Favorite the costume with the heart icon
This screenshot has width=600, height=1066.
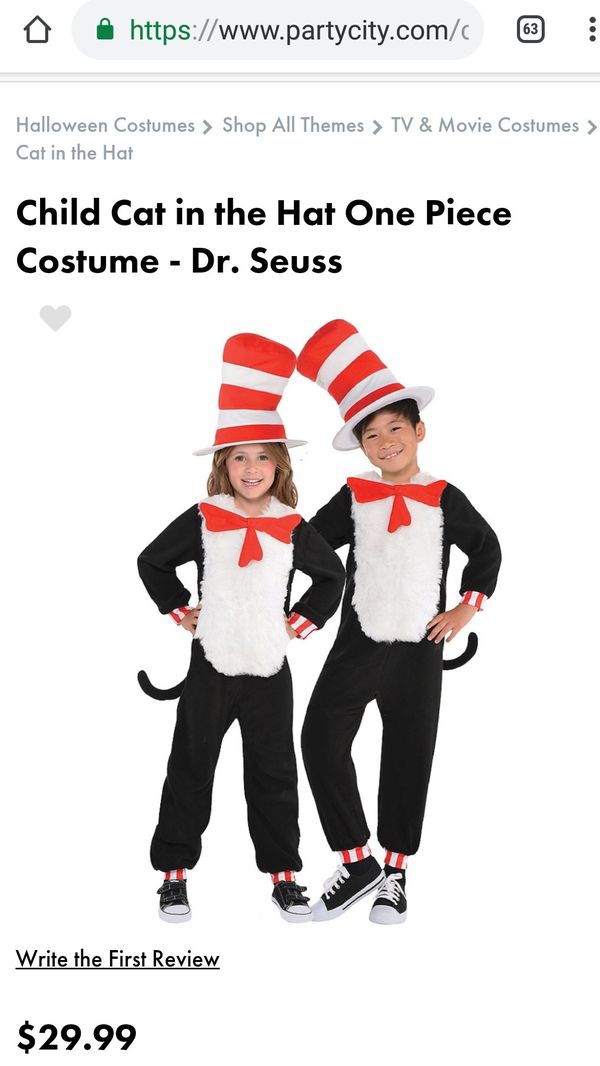coord(55,317)
